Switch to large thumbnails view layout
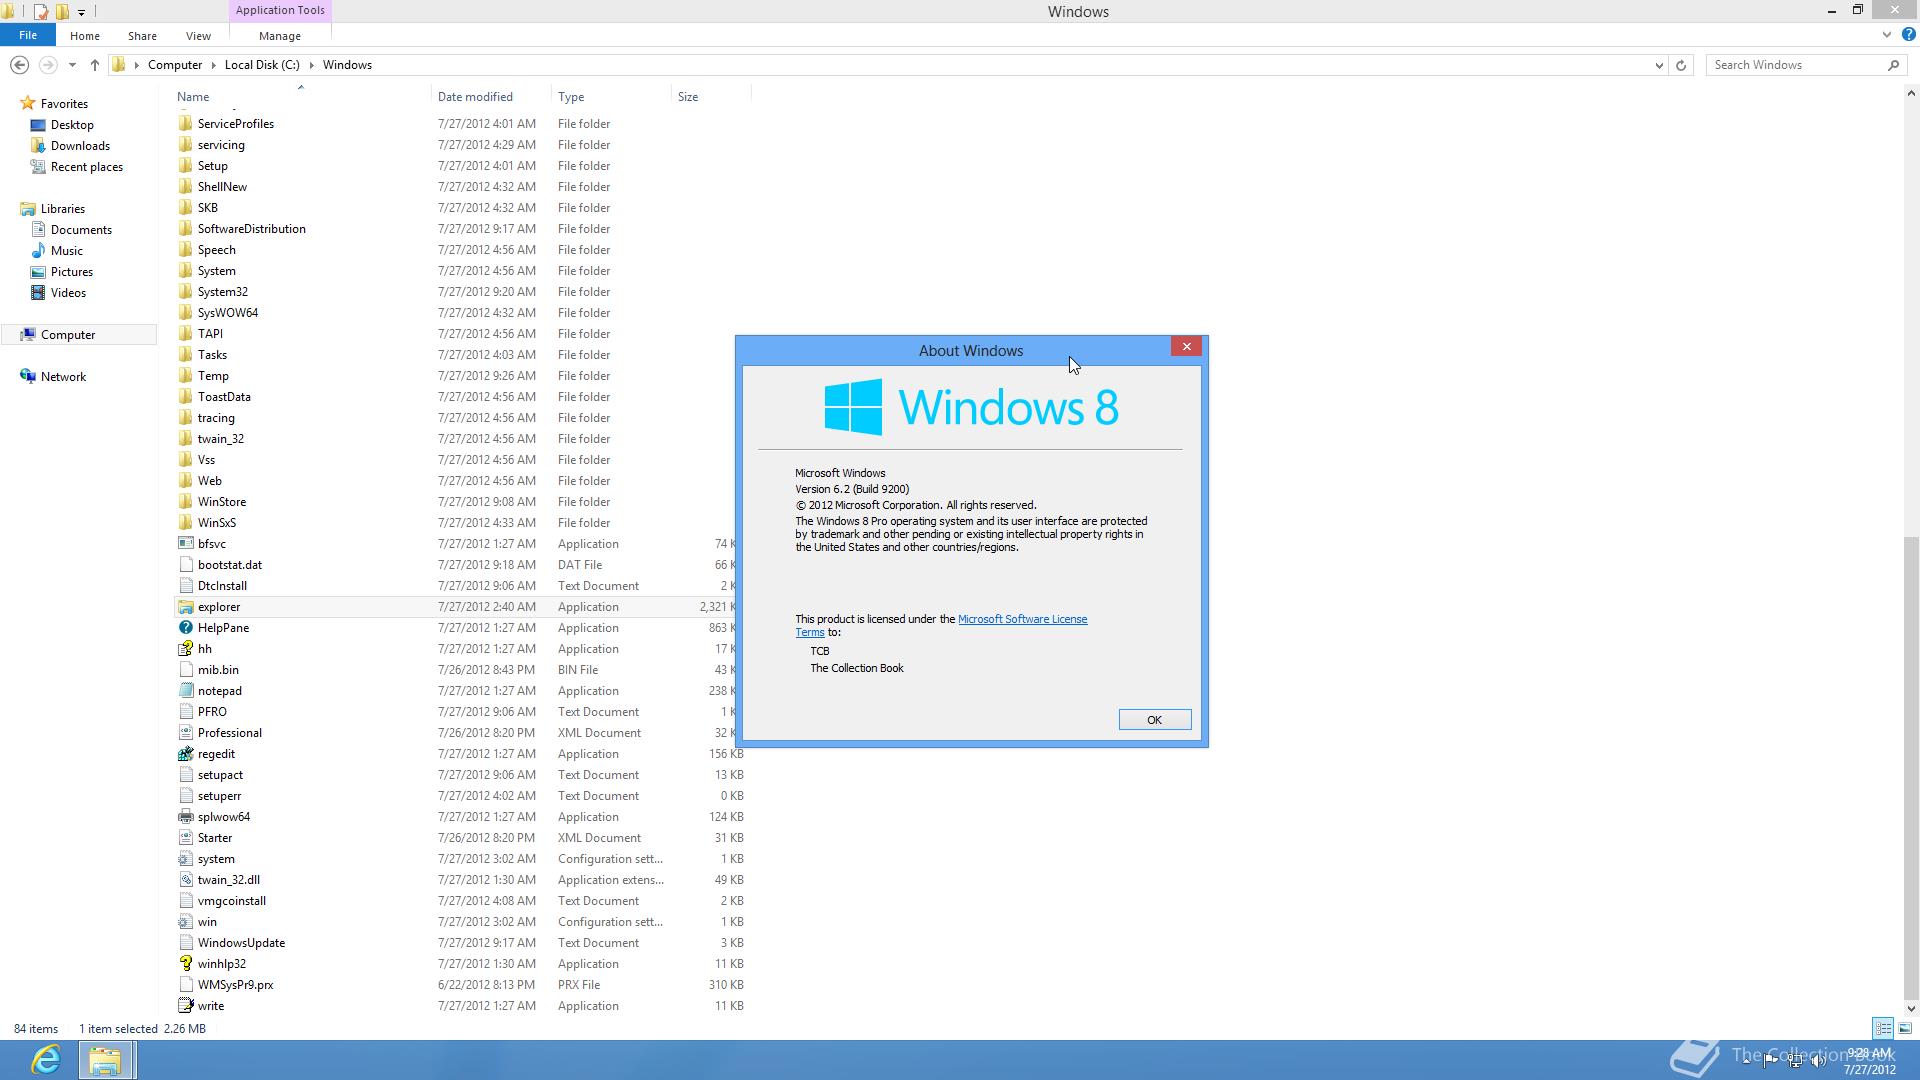The image size is (1920, 1080). point(1905,1028)
